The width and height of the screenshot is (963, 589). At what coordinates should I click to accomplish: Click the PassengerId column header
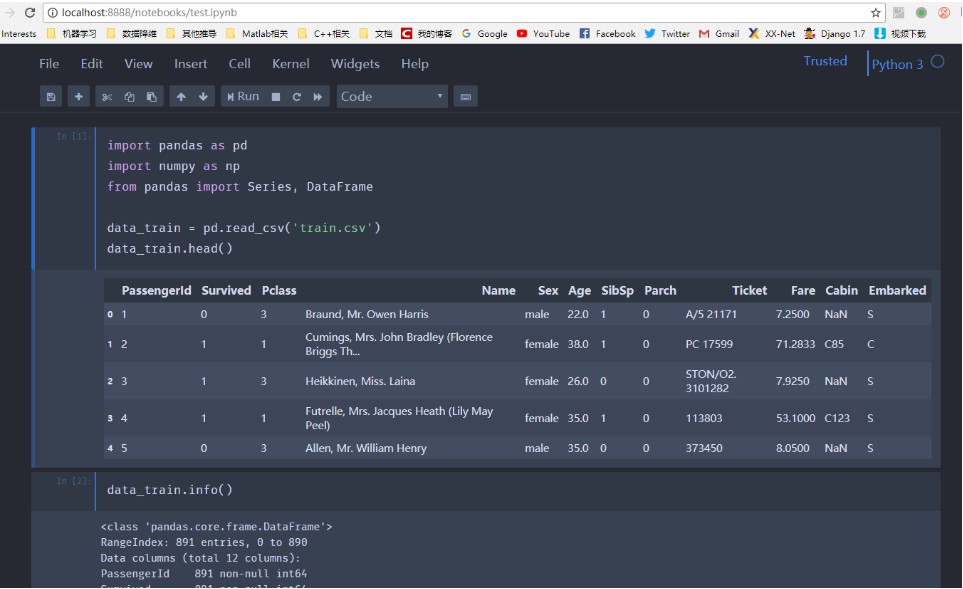point(156,291)
